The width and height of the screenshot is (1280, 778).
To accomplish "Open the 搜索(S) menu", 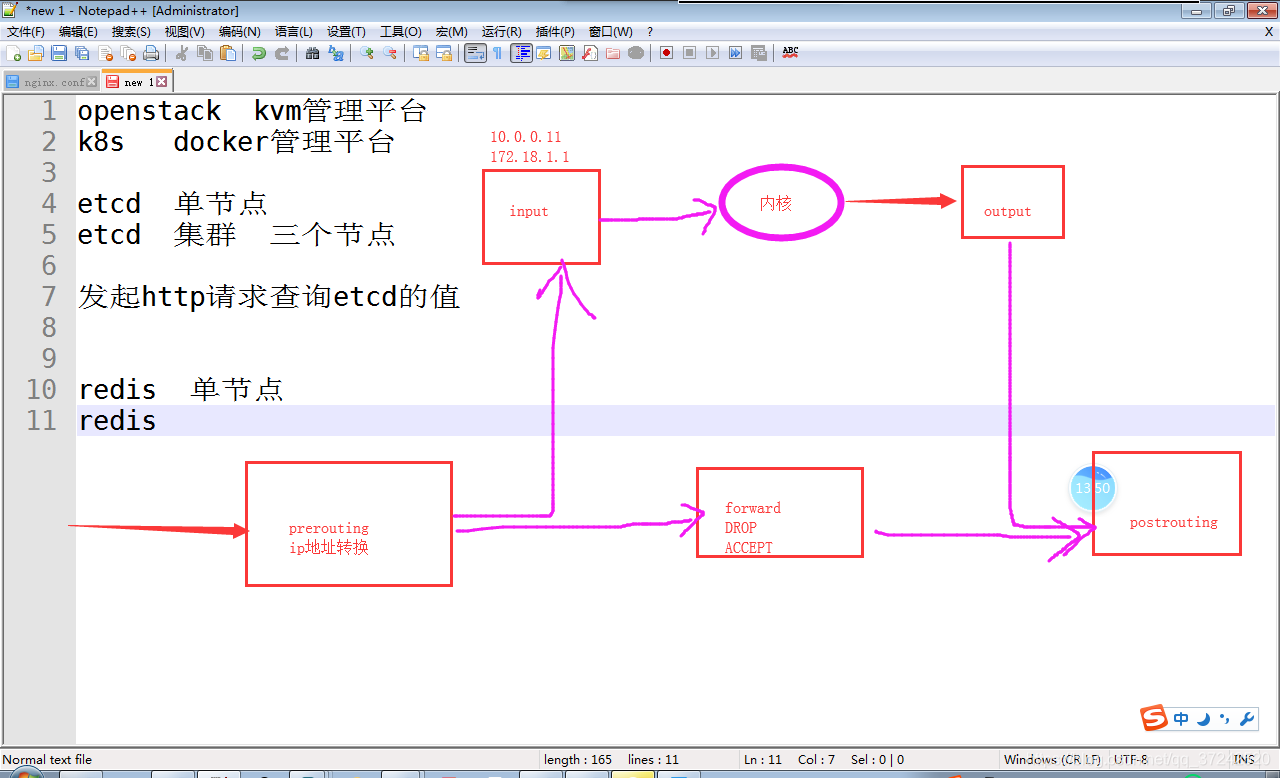I will point(131,32).
